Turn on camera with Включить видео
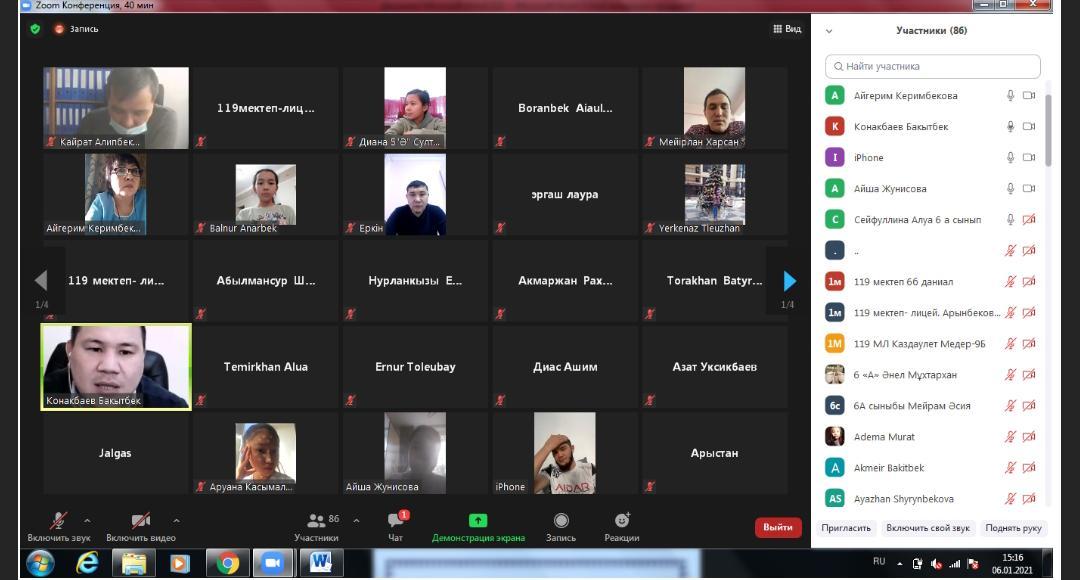The width and height of the screenshot is (1080, 580). (x=141, y=521)
